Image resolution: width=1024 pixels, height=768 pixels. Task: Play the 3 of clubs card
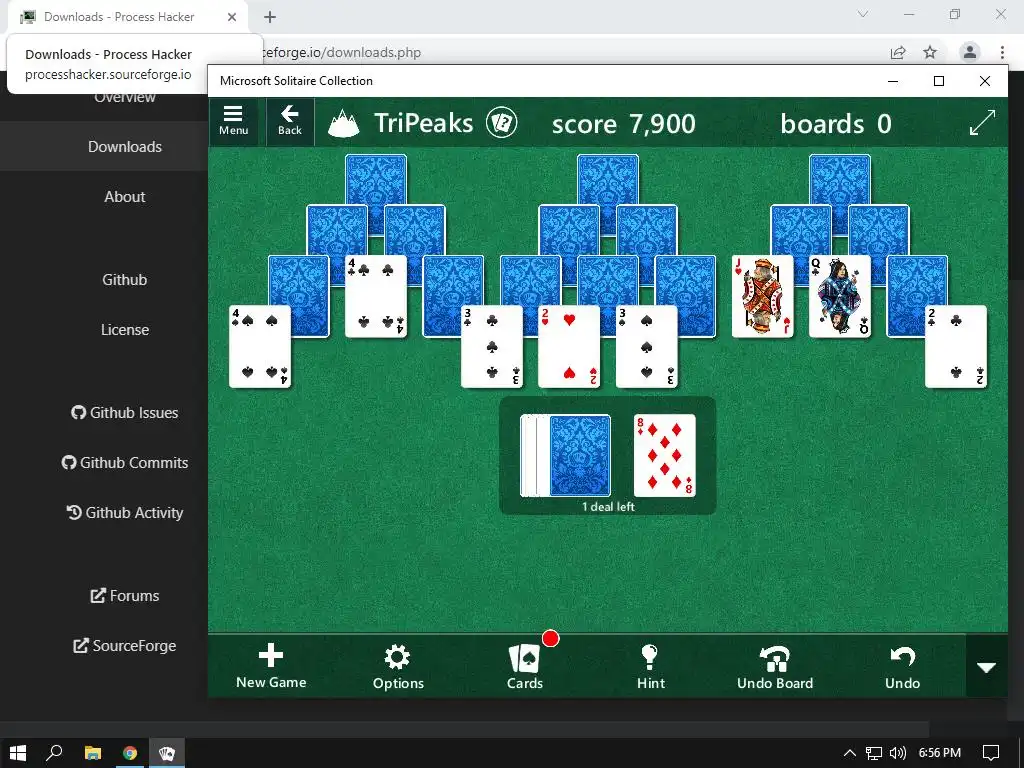point(492,347)
